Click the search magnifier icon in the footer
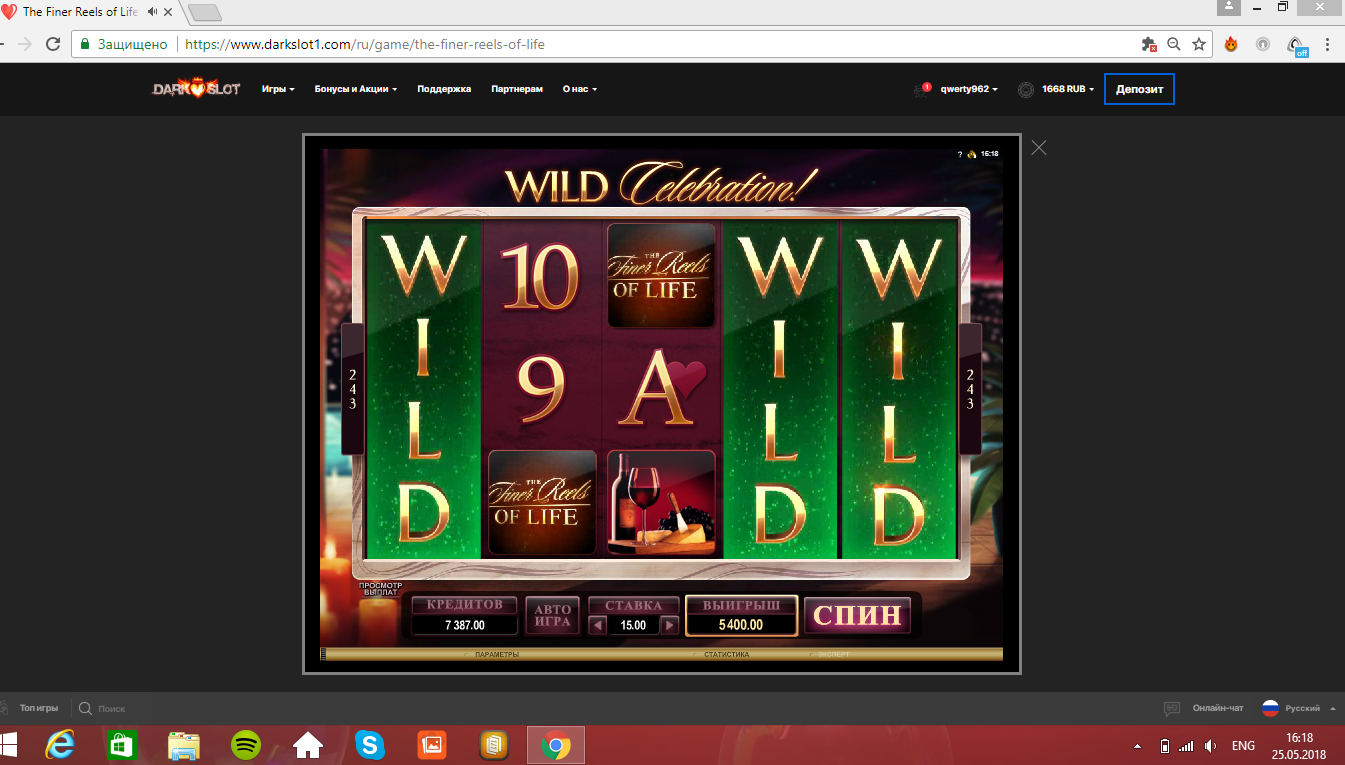This screenshot has width=1345, height=765. [x=86, y=708]
